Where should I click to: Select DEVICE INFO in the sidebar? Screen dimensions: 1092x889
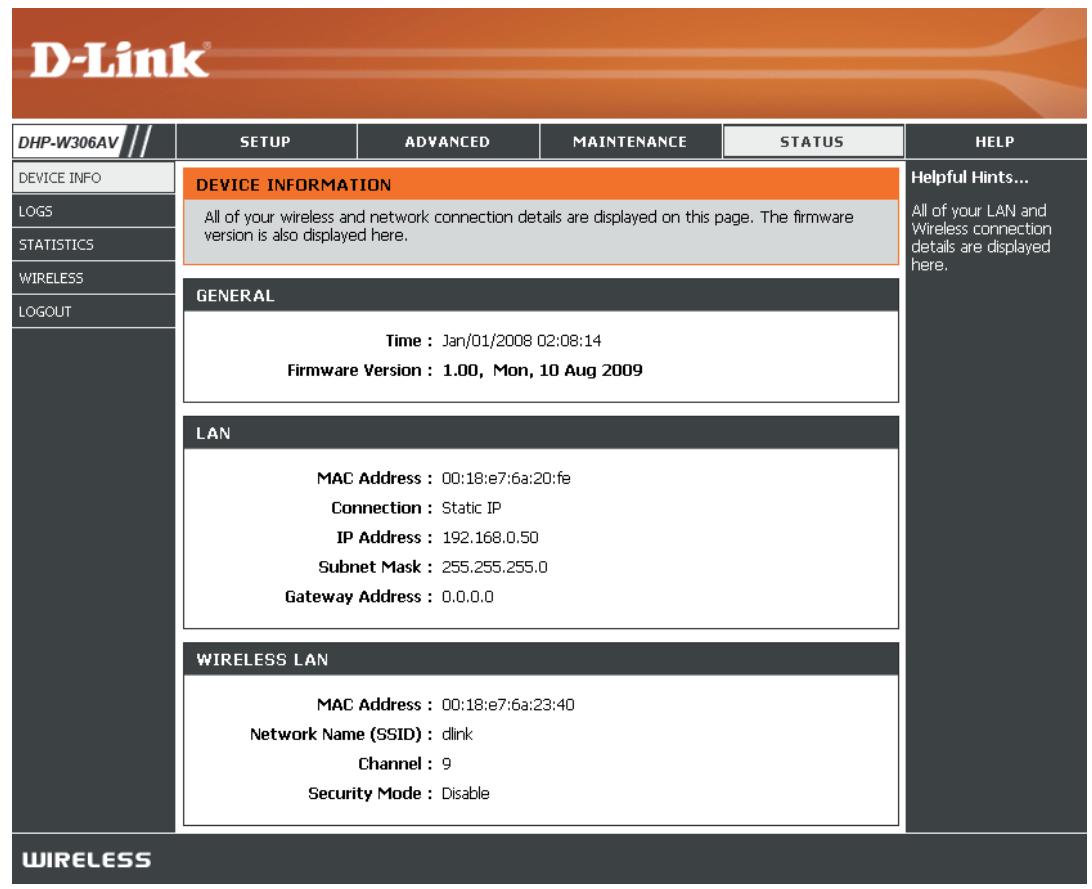(x=93, y=178)
